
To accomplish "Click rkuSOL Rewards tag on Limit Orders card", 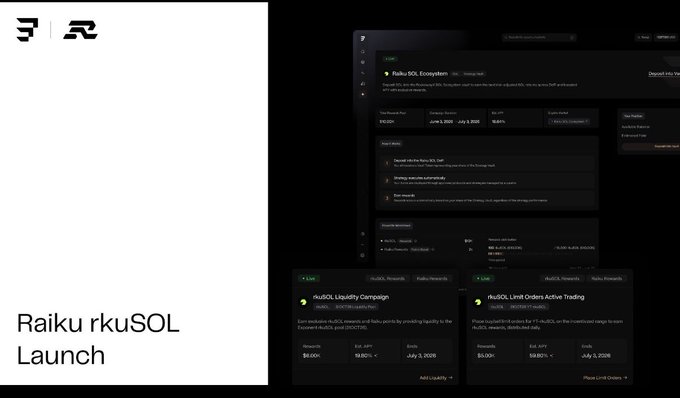I will [562, 278].
